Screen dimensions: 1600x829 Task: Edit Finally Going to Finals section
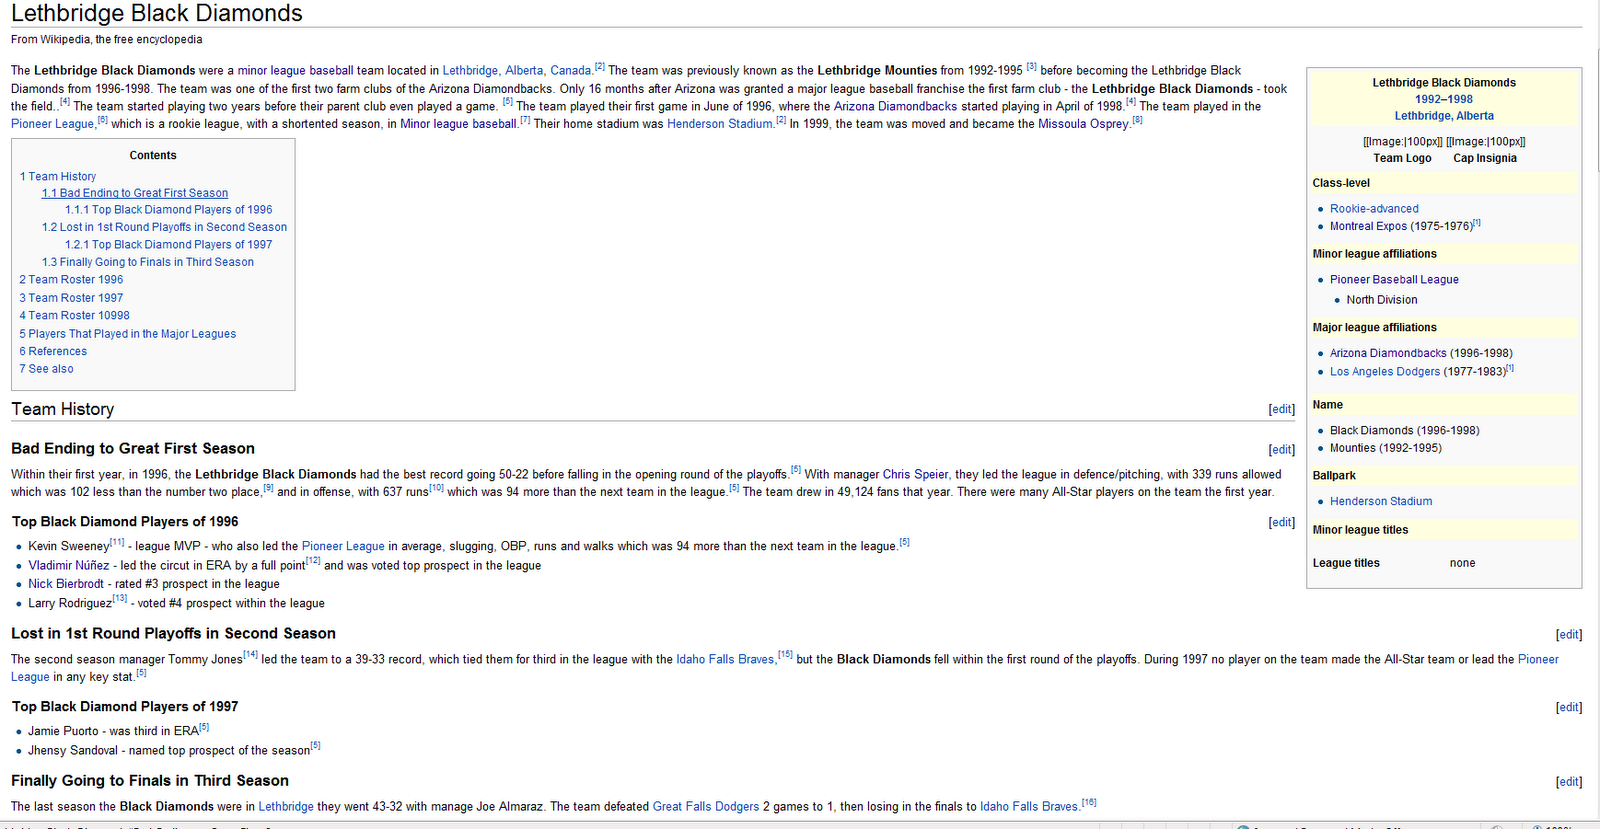[x=1569, y=782]
